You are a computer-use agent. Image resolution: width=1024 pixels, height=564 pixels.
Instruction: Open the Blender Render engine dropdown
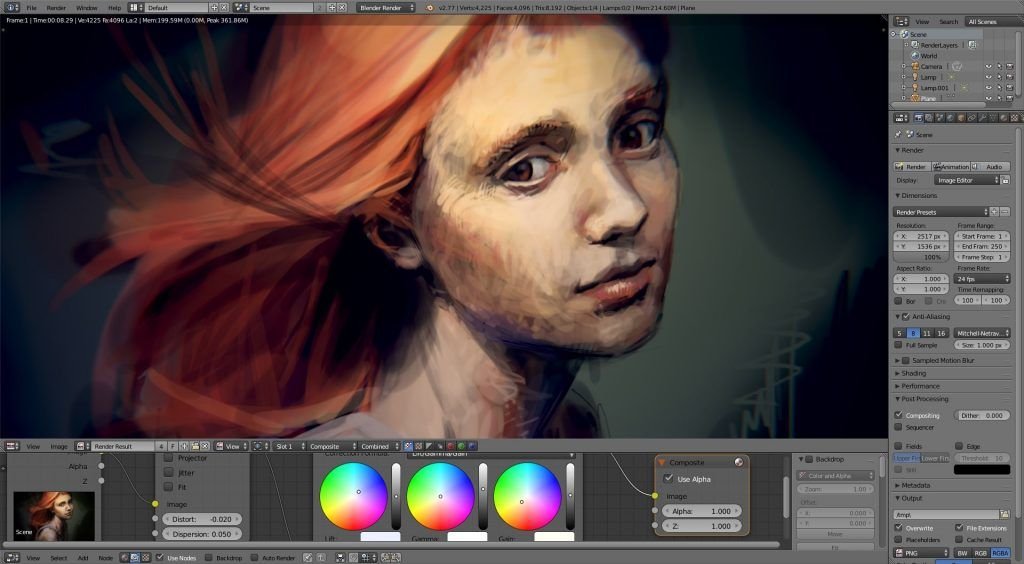coord(385,8)
